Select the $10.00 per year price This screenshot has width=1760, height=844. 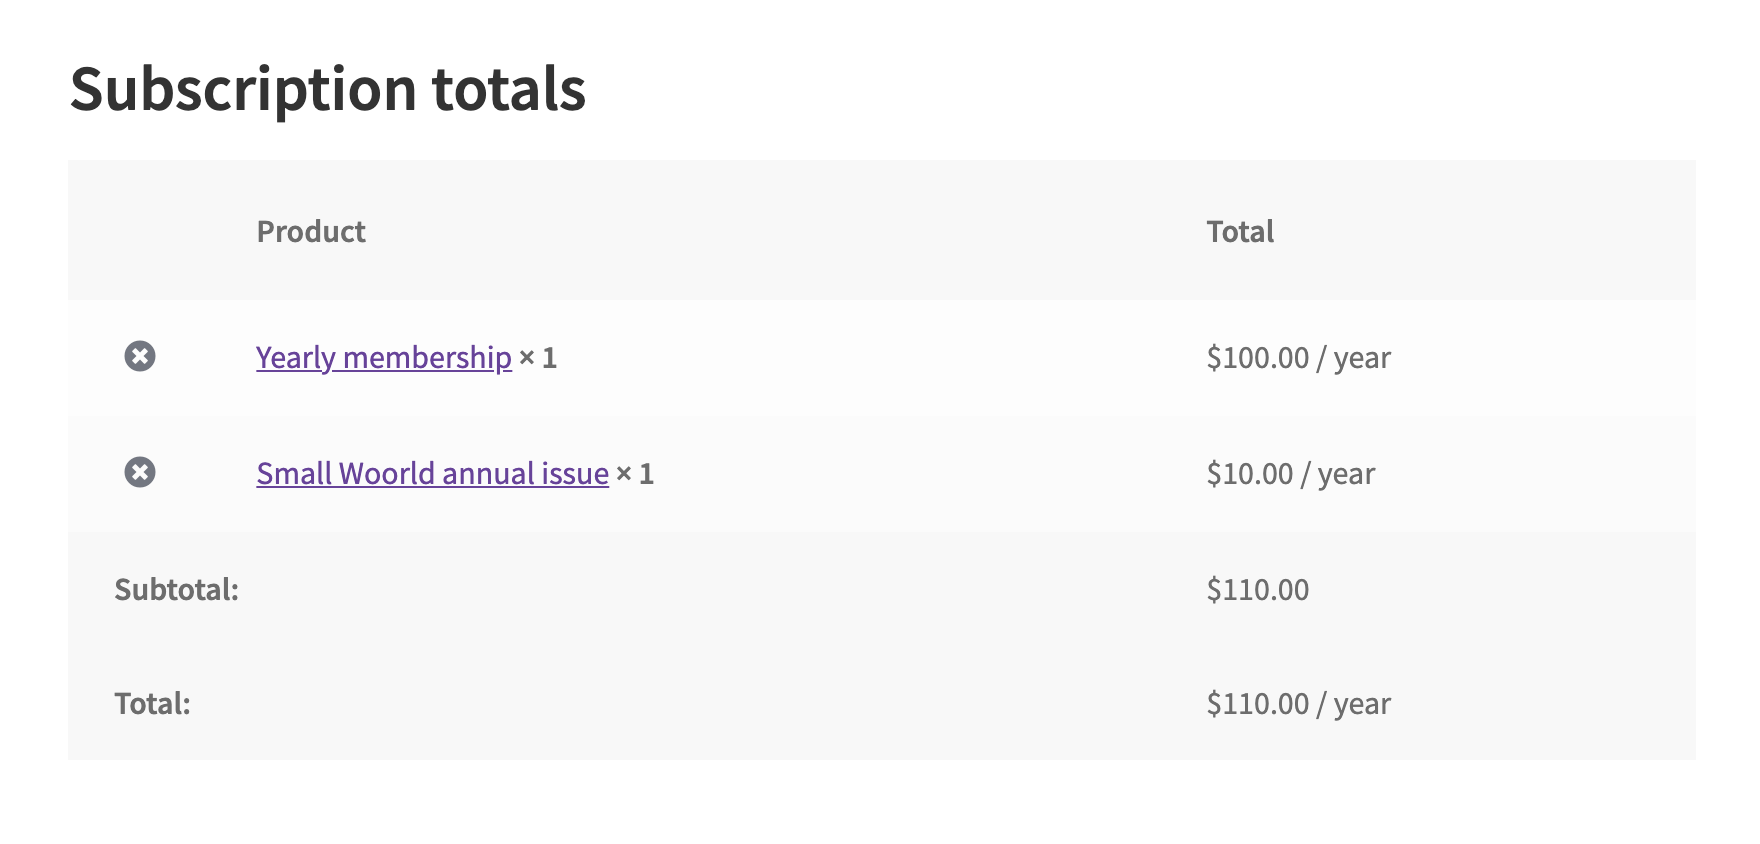coord(1292,473)
